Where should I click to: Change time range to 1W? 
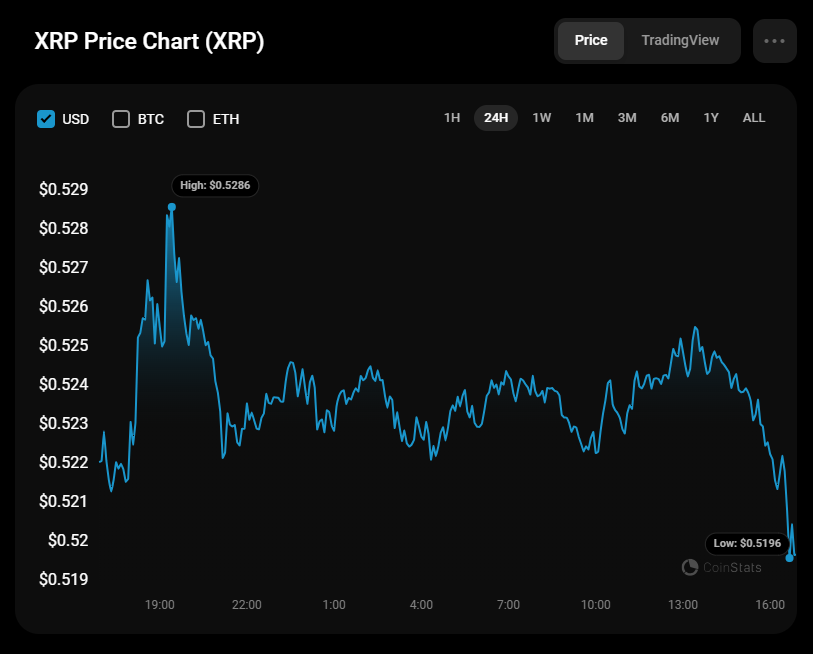[542, 118]
